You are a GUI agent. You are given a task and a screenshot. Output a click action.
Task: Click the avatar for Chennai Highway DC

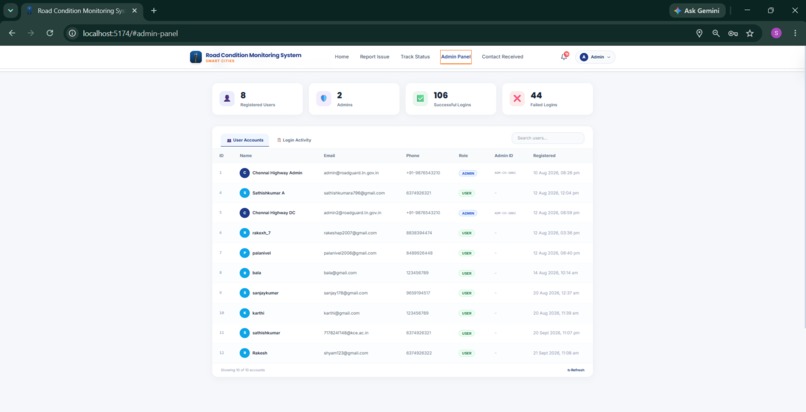(245, 213)
